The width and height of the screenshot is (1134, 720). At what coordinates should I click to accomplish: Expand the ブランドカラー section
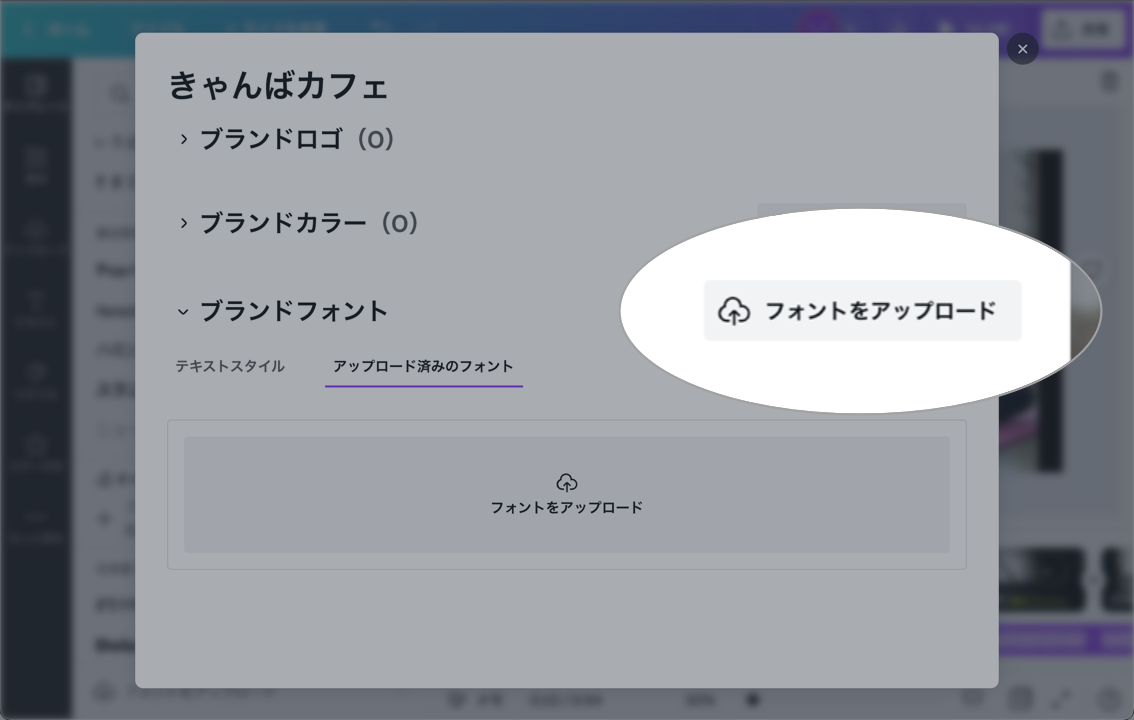tap(184, 223)
